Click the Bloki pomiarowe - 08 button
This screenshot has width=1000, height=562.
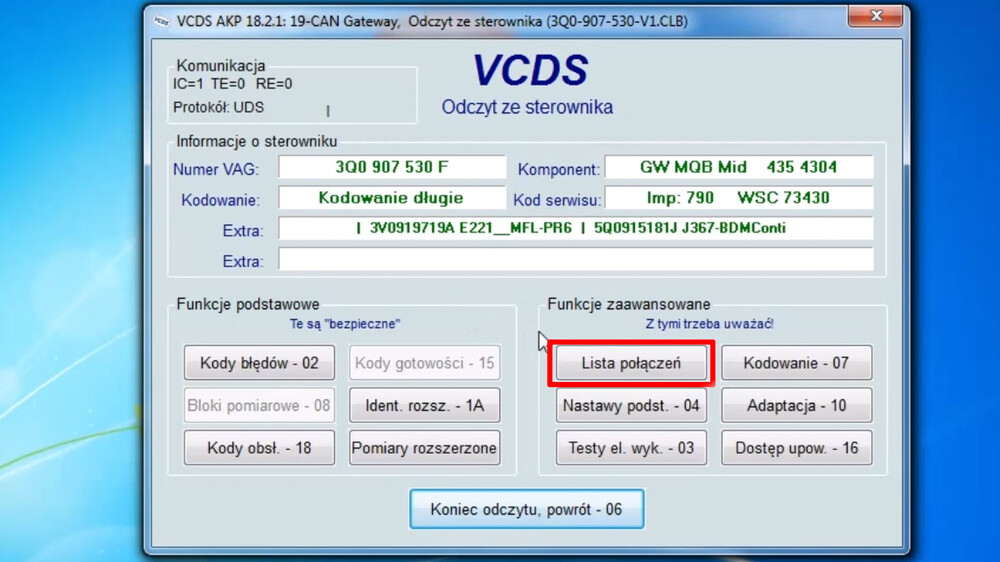pyautogui.click(x=259, y=406)
